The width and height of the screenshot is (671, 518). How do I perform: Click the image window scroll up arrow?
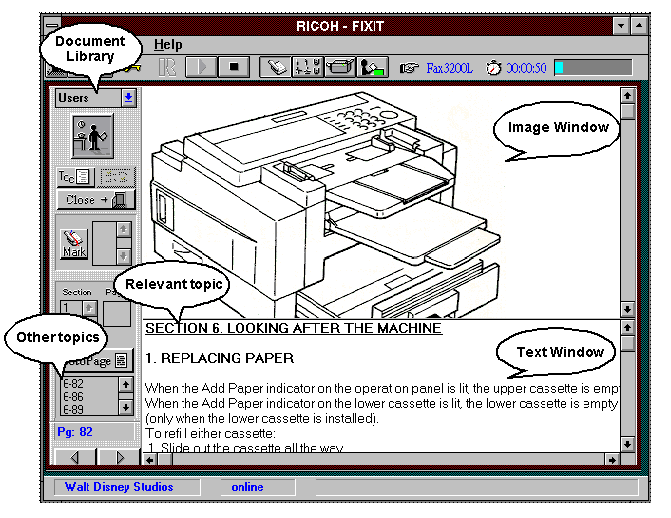(627, 95)
